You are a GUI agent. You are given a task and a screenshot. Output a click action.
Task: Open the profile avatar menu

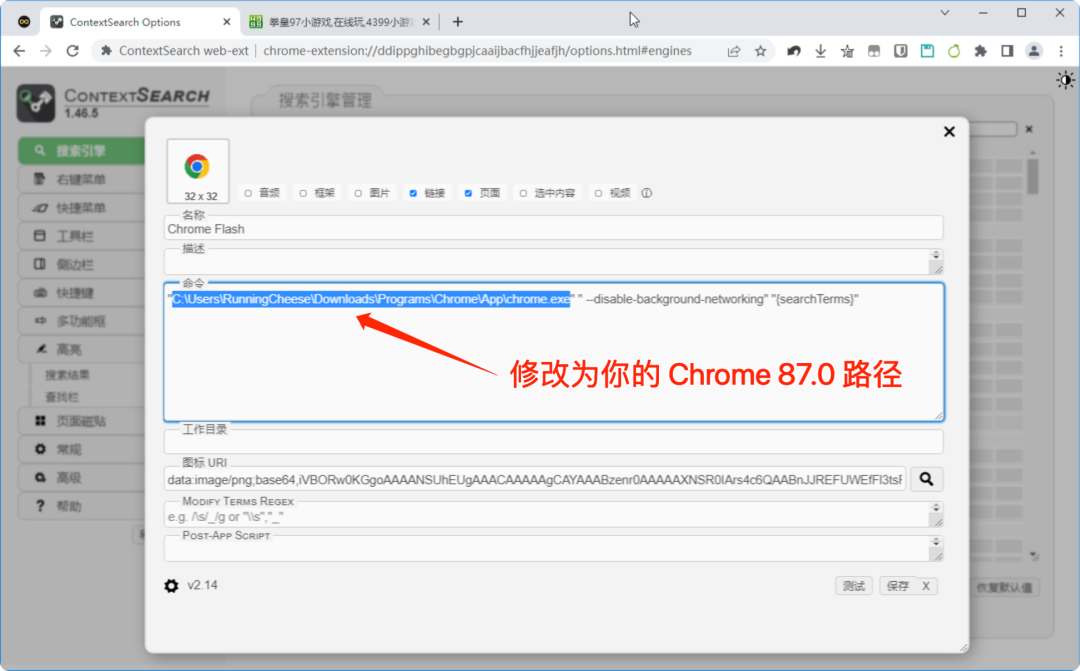click(x=1034, y=51)
